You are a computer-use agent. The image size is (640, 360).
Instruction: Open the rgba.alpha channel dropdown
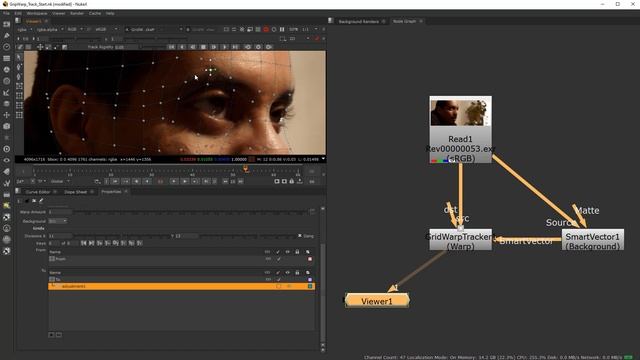click(x=49, y=29)
